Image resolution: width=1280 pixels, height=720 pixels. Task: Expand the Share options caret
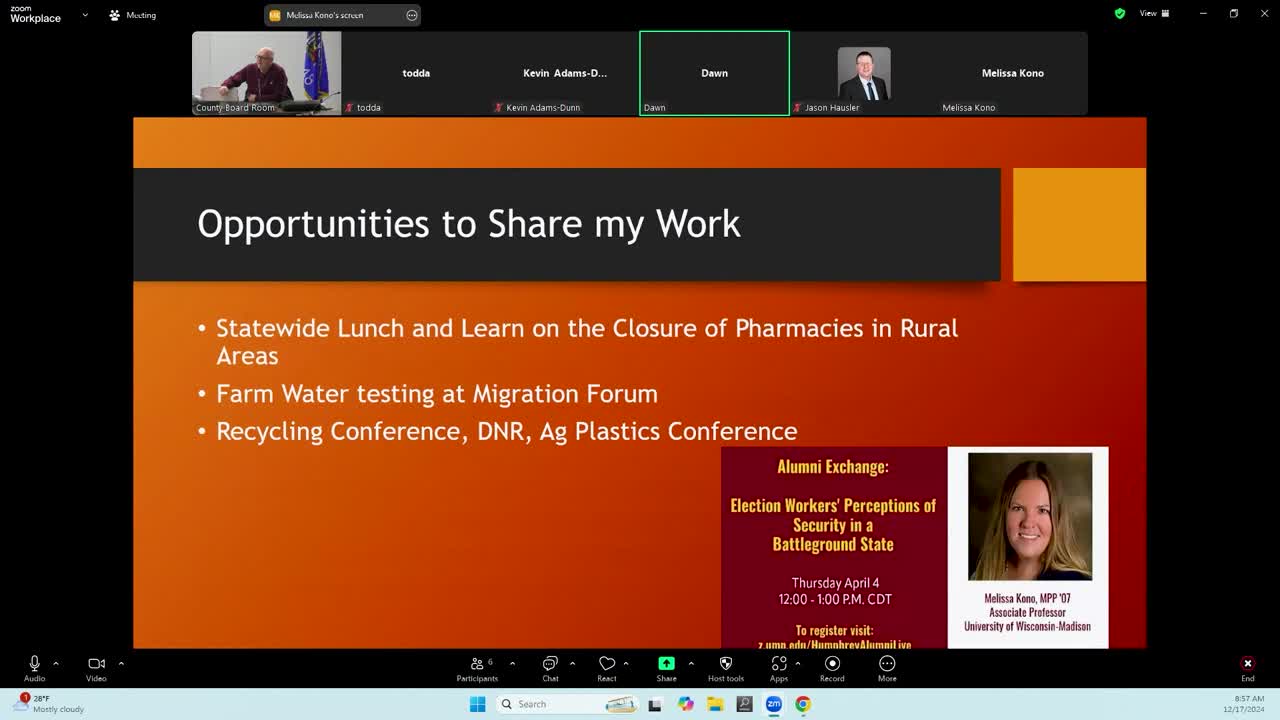[x=690, y=663]
